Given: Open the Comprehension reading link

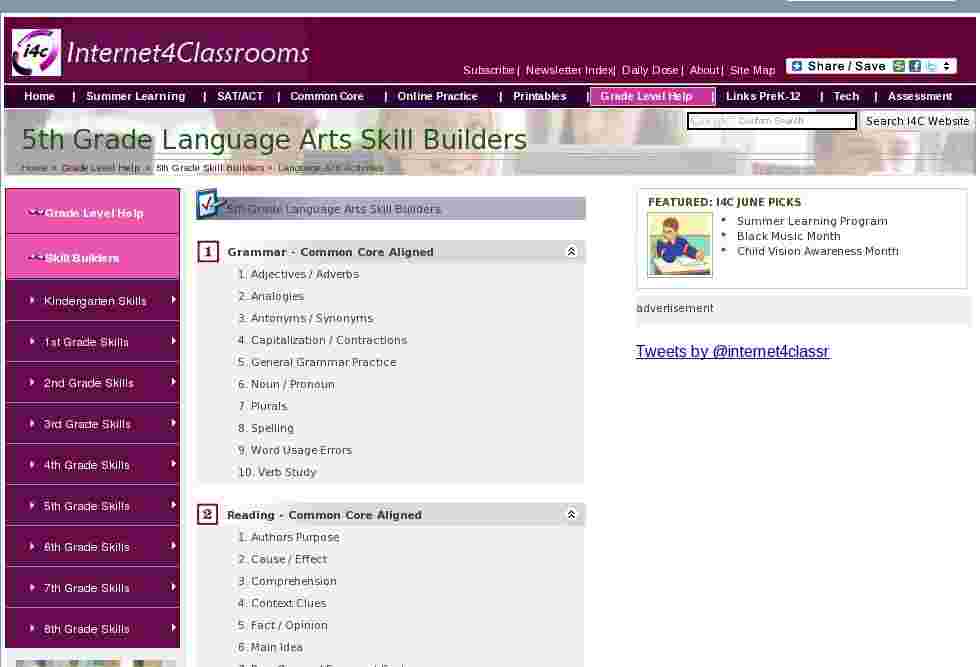Looking at the screenshot, I should click(293, 581).
